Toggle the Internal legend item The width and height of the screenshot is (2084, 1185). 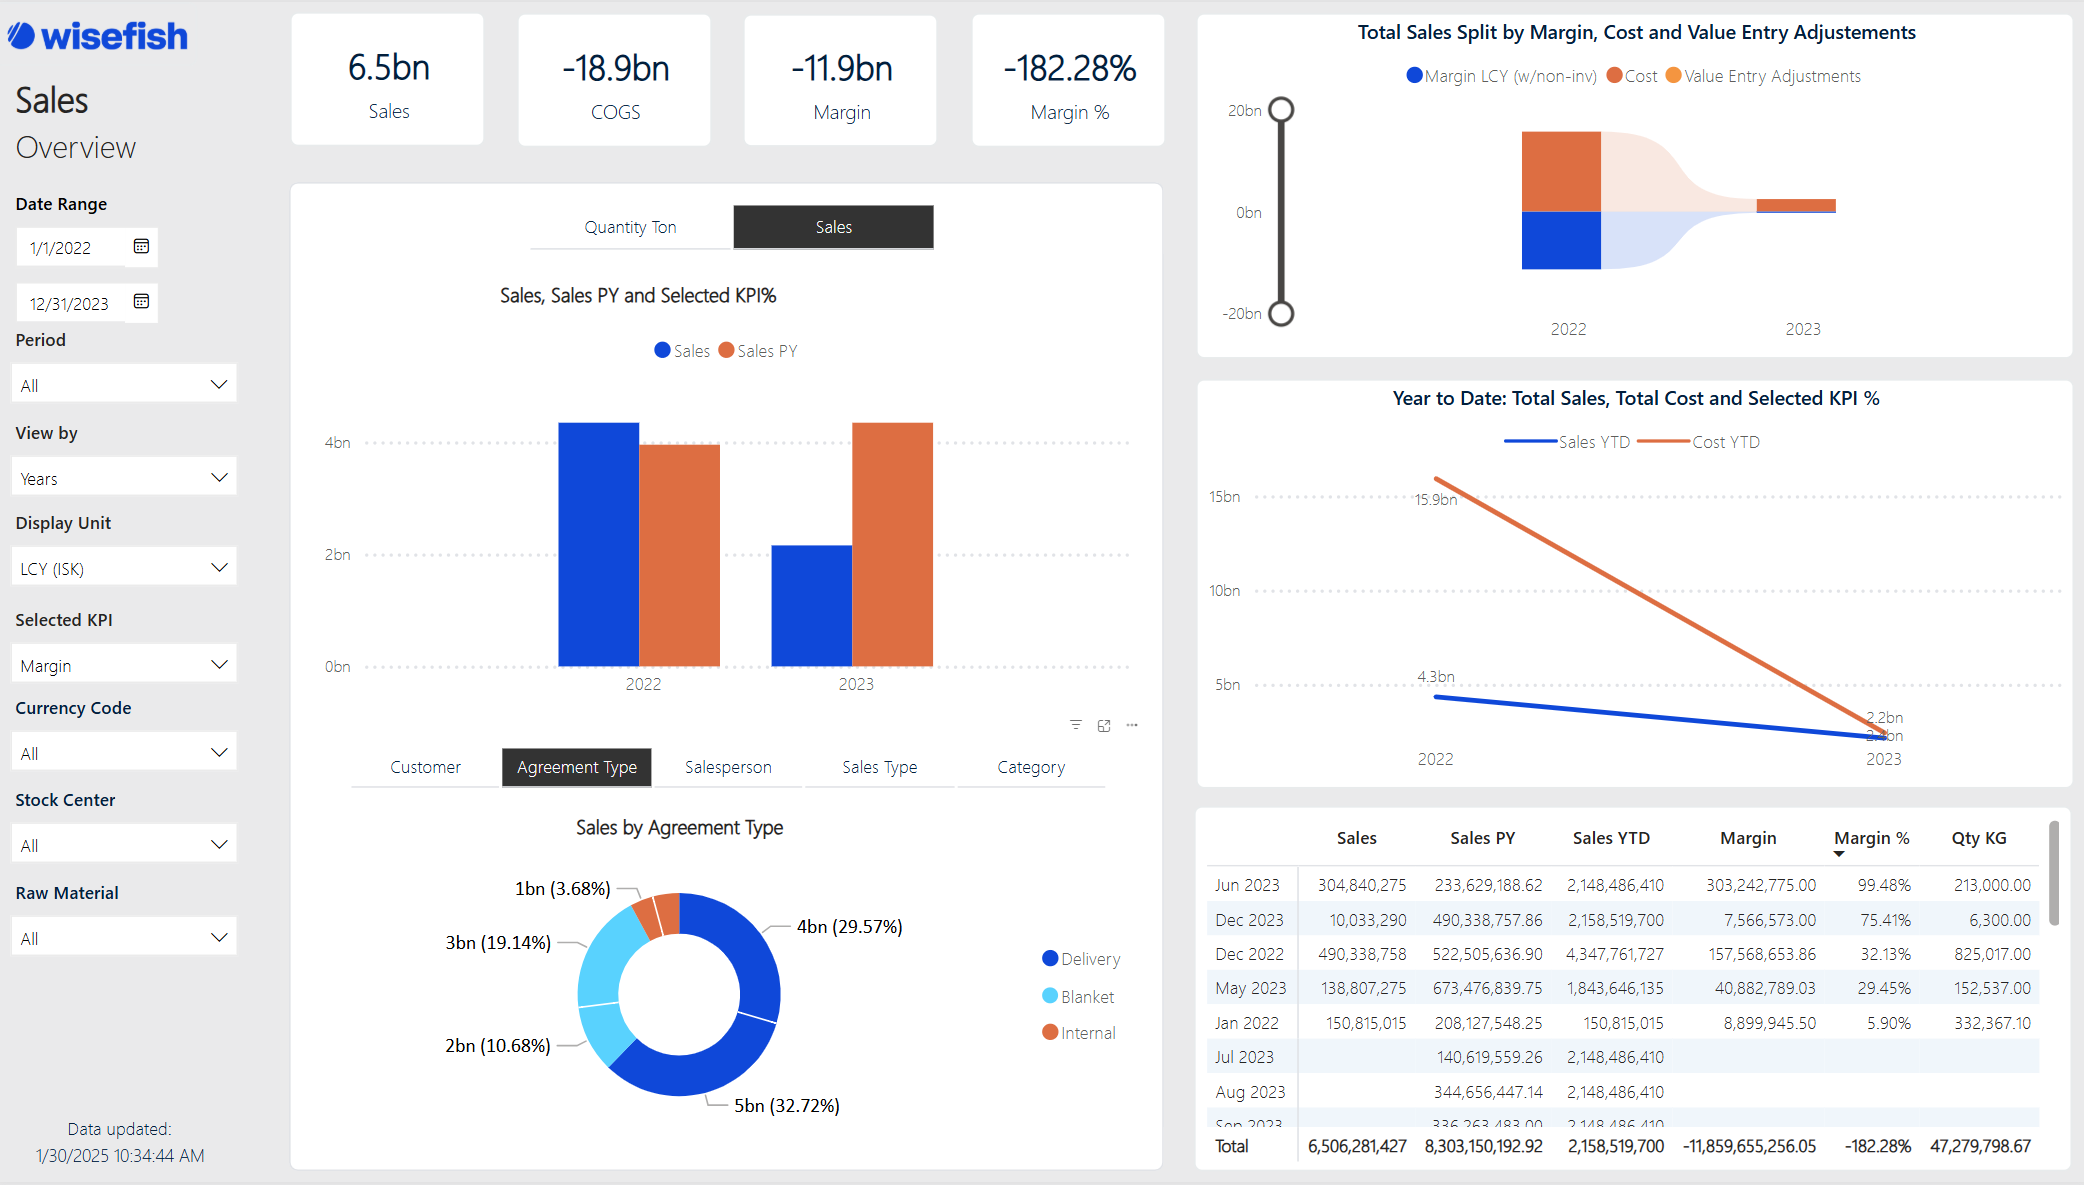click(x=1078, y=1033)
